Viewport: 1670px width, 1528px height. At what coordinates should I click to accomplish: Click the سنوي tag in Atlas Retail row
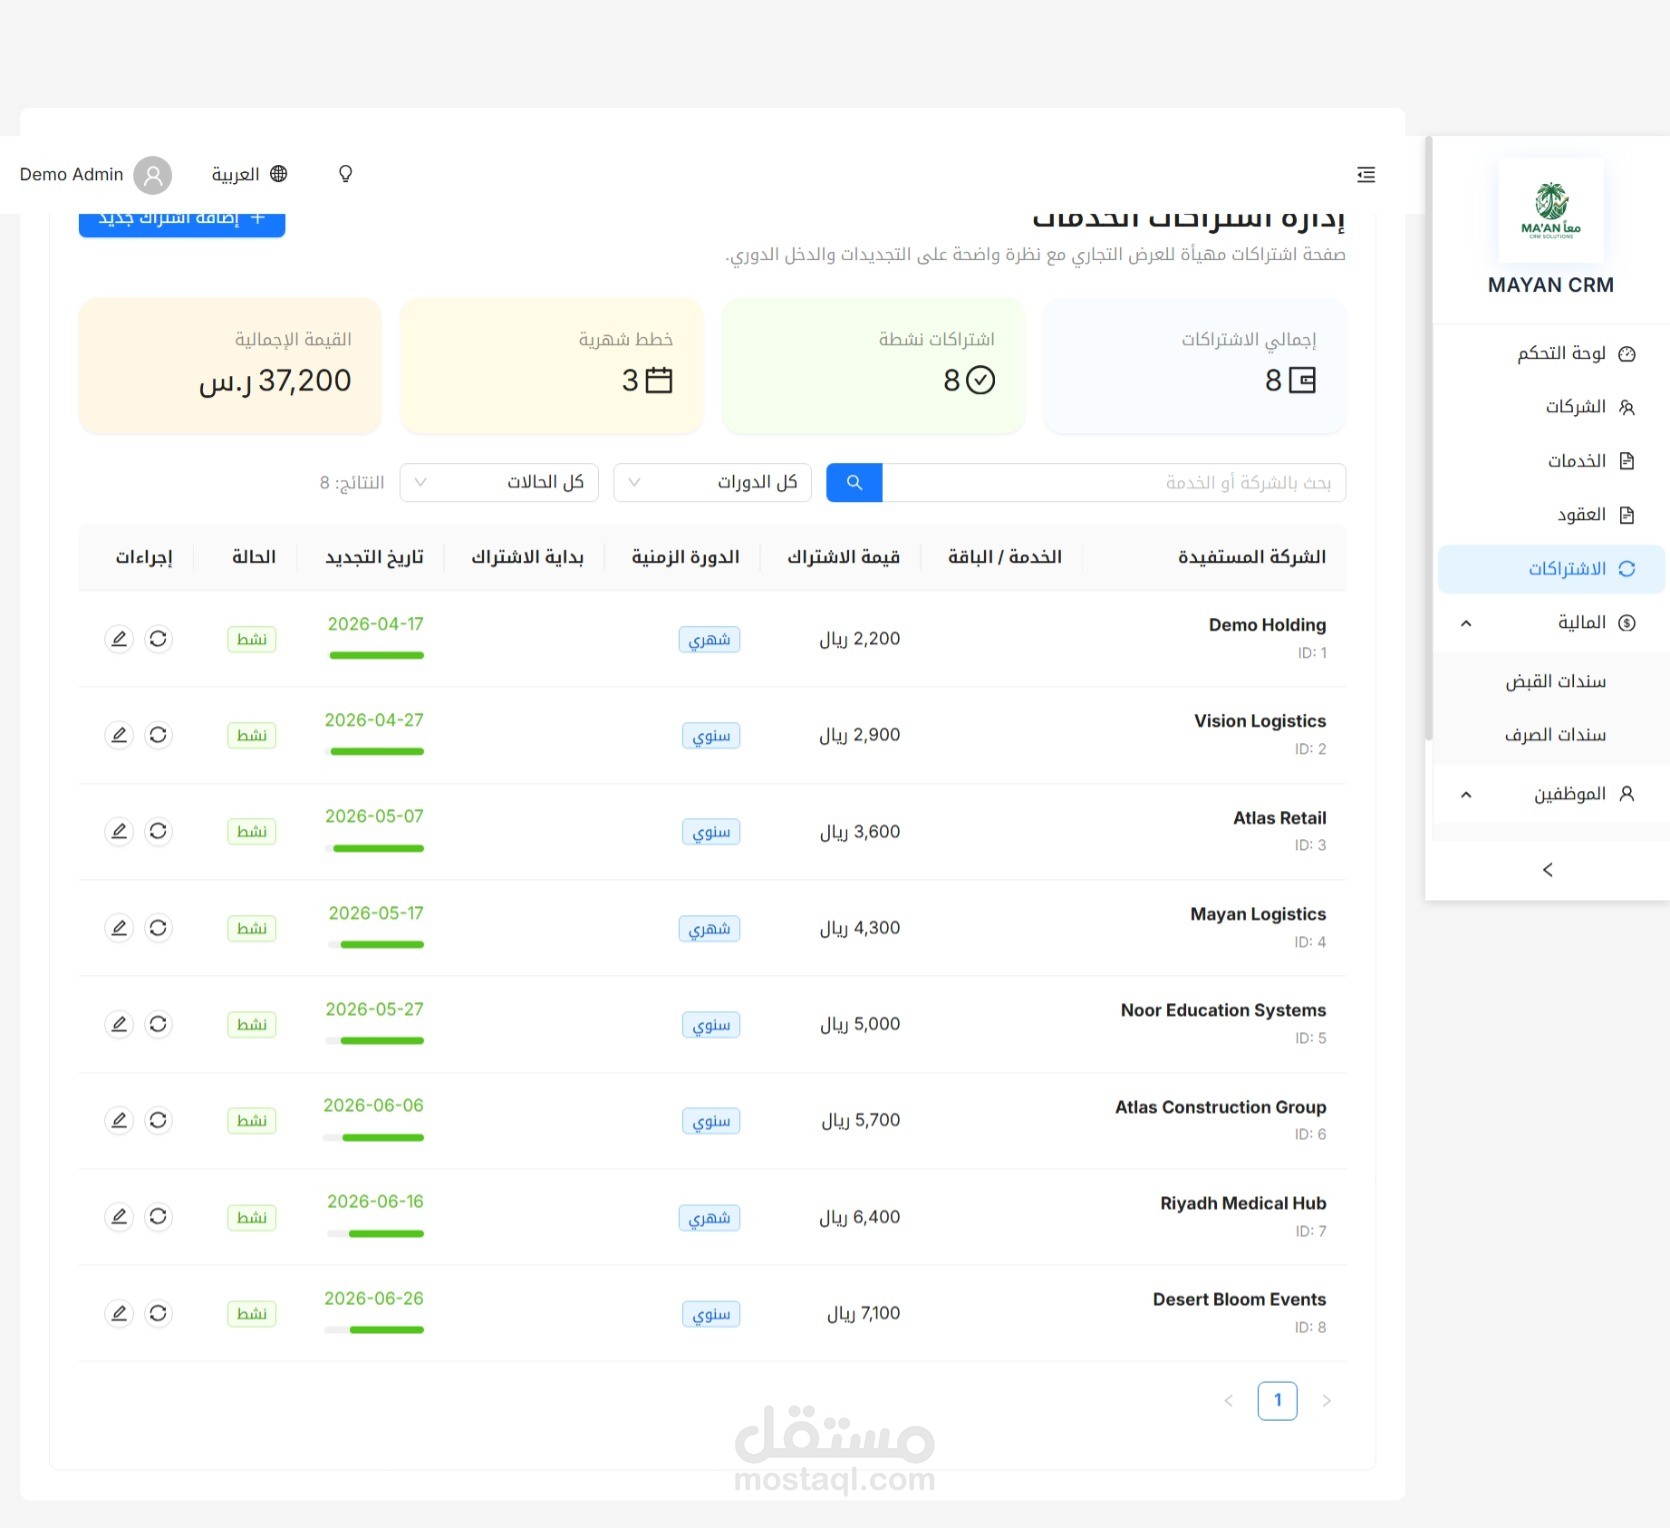tap(711, 832)
